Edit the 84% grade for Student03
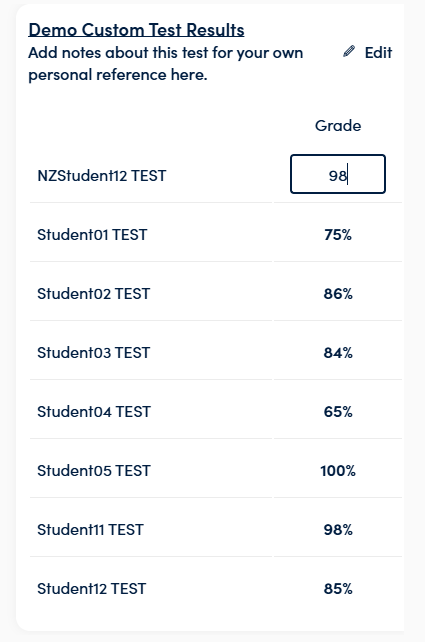The height and width of the screenshot is (642, 425). tap(338, 353)
